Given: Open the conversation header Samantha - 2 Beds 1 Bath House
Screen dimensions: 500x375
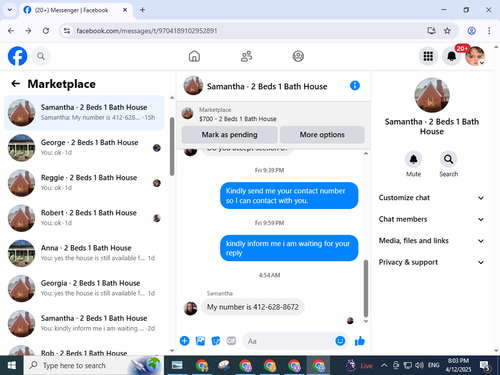Looking at the screenshot, I should pos(267,86).
